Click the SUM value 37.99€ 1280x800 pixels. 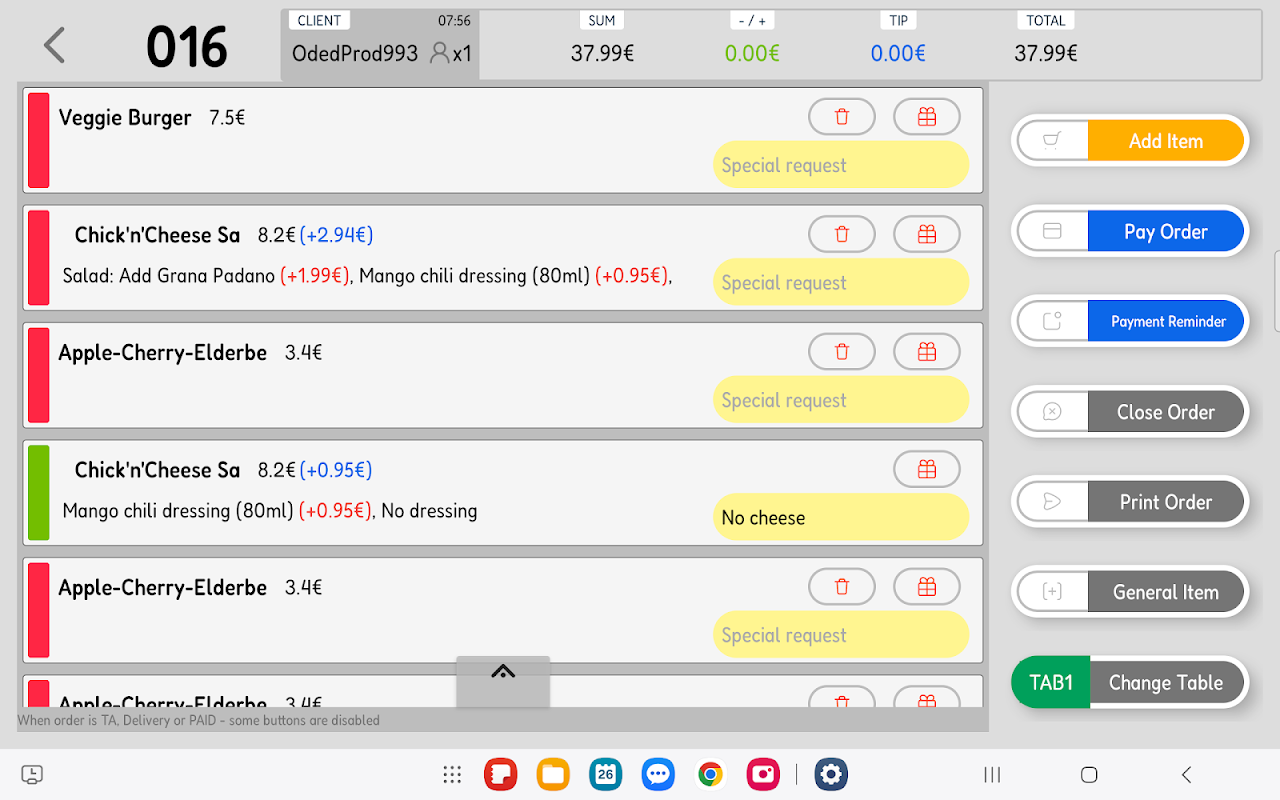click(602, 53)
